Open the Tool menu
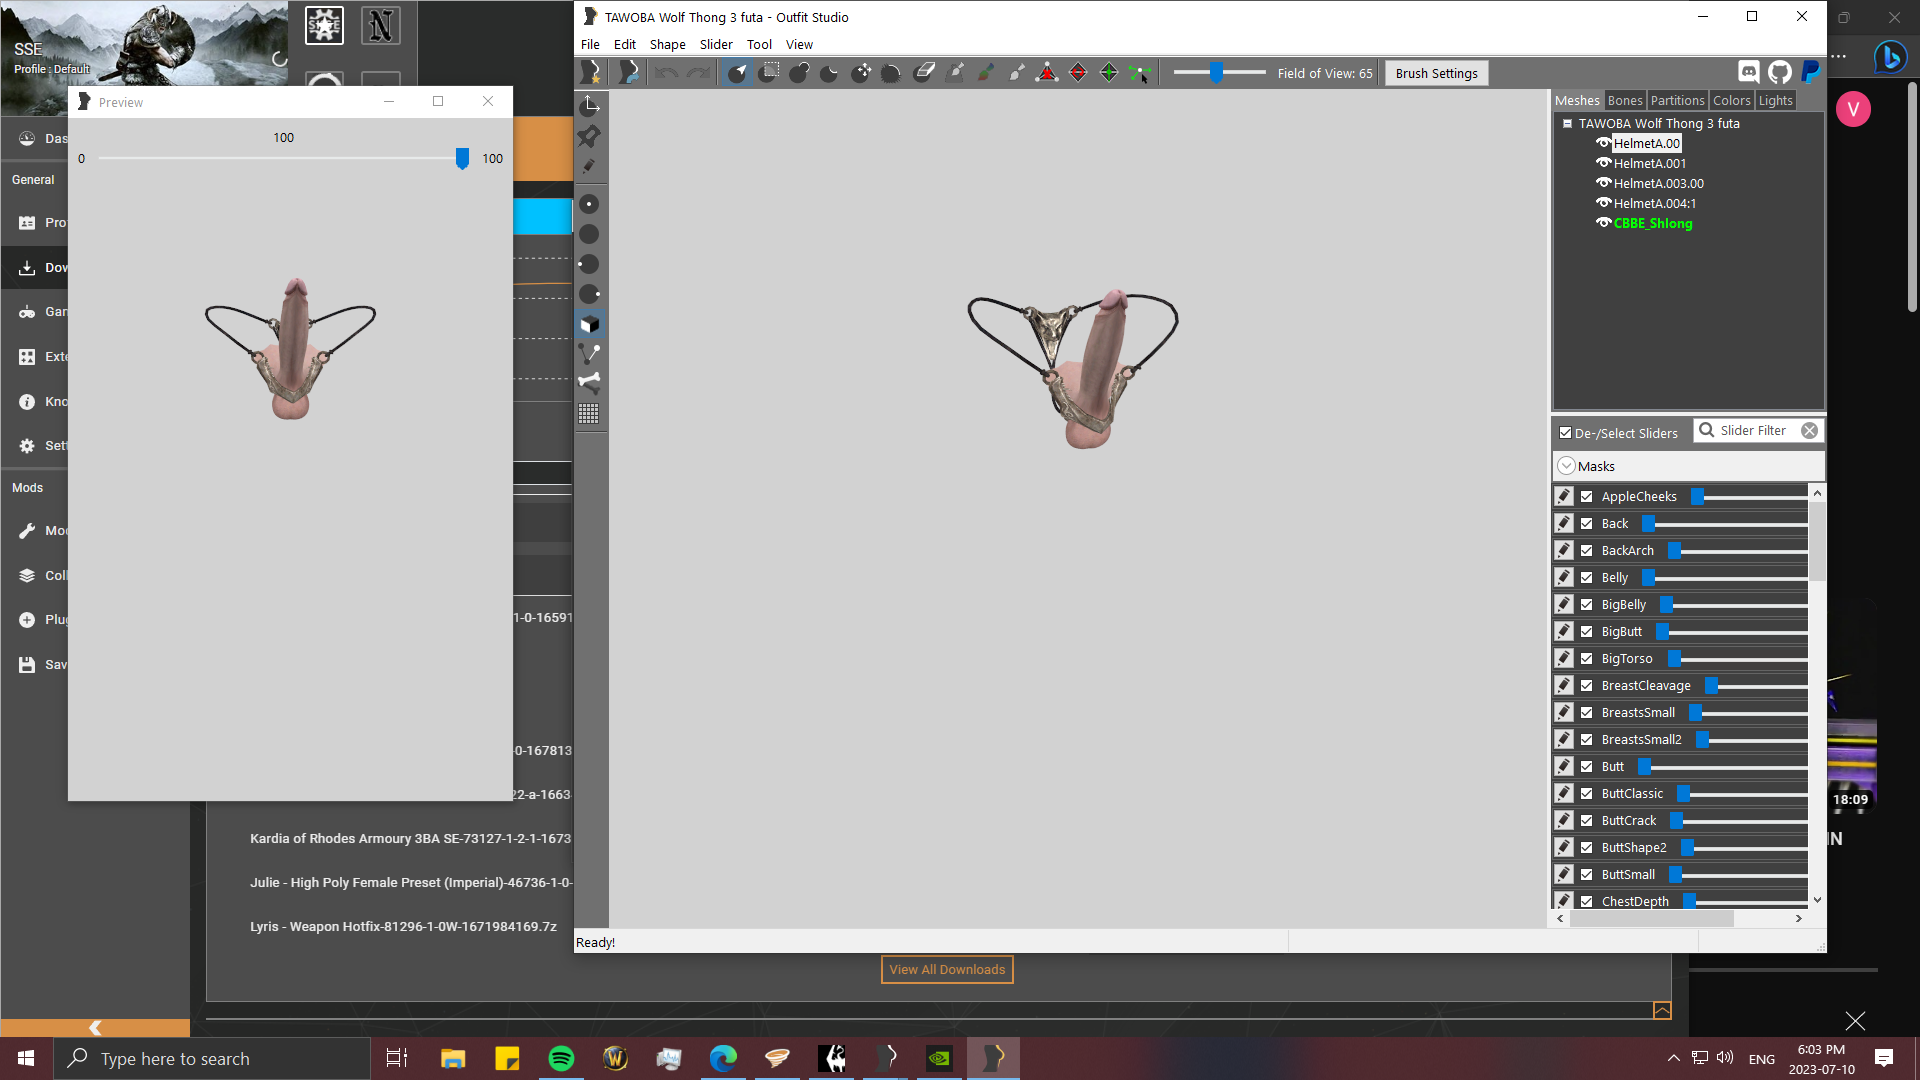The width and height of the screenshot is (1920, 1080). coord(759,44)
